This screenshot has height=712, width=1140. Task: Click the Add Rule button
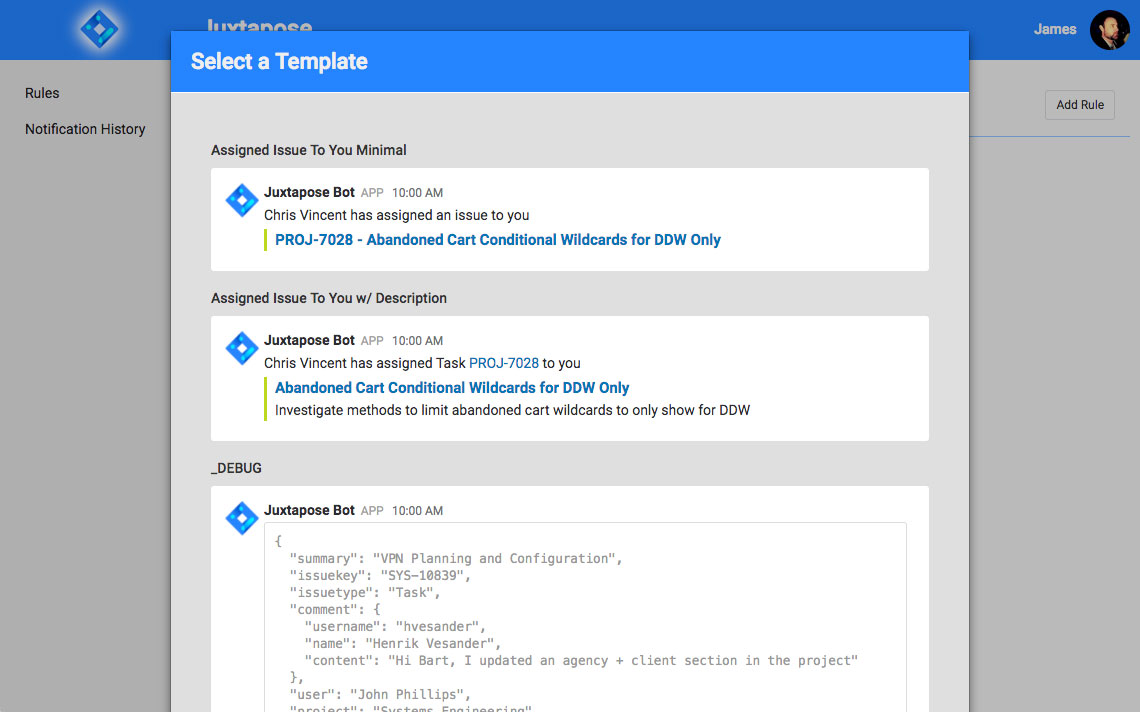[1080, 105]
